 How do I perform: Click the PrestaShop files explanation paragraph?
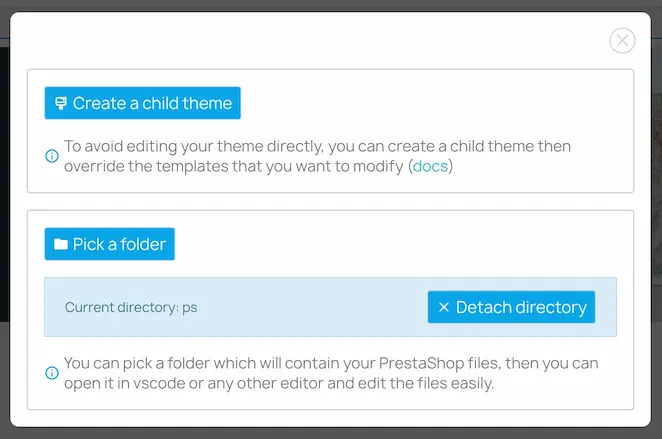click(x=331, y=373)
